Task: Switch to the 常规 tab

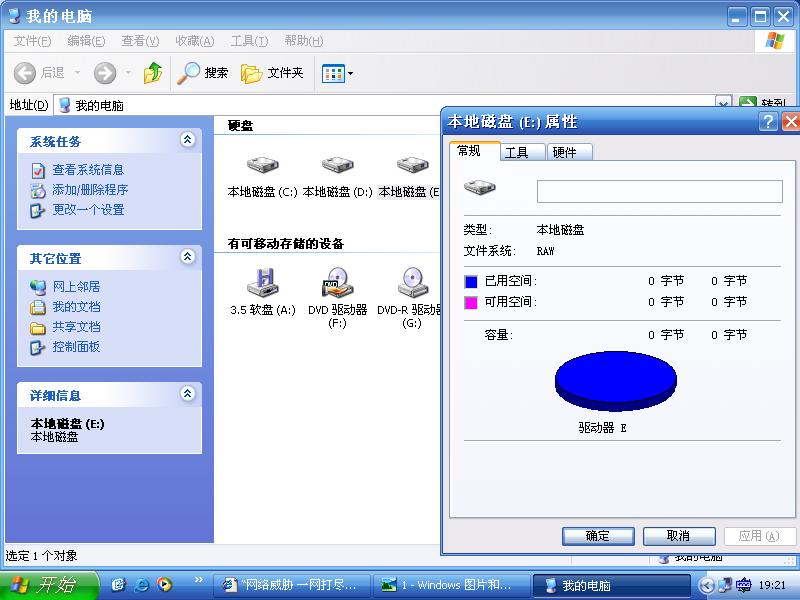Action: coord(474,151)
